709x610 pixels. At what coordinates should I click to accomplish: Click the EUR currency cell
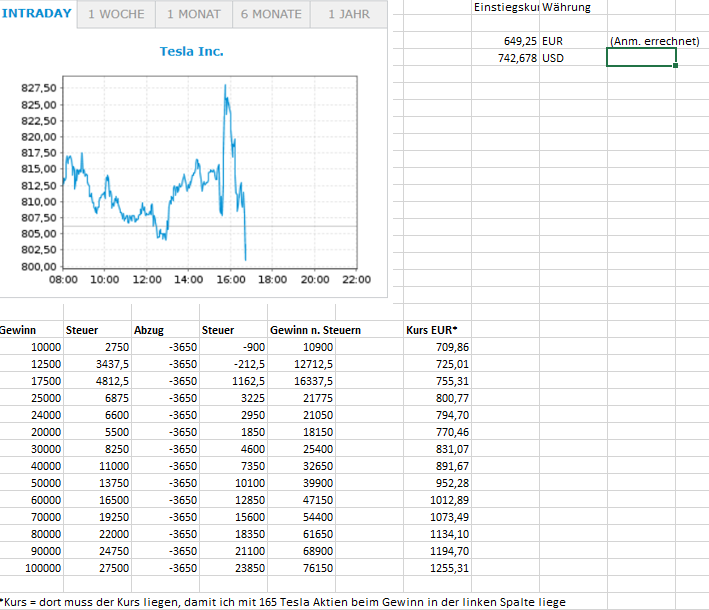pos(553,41)
